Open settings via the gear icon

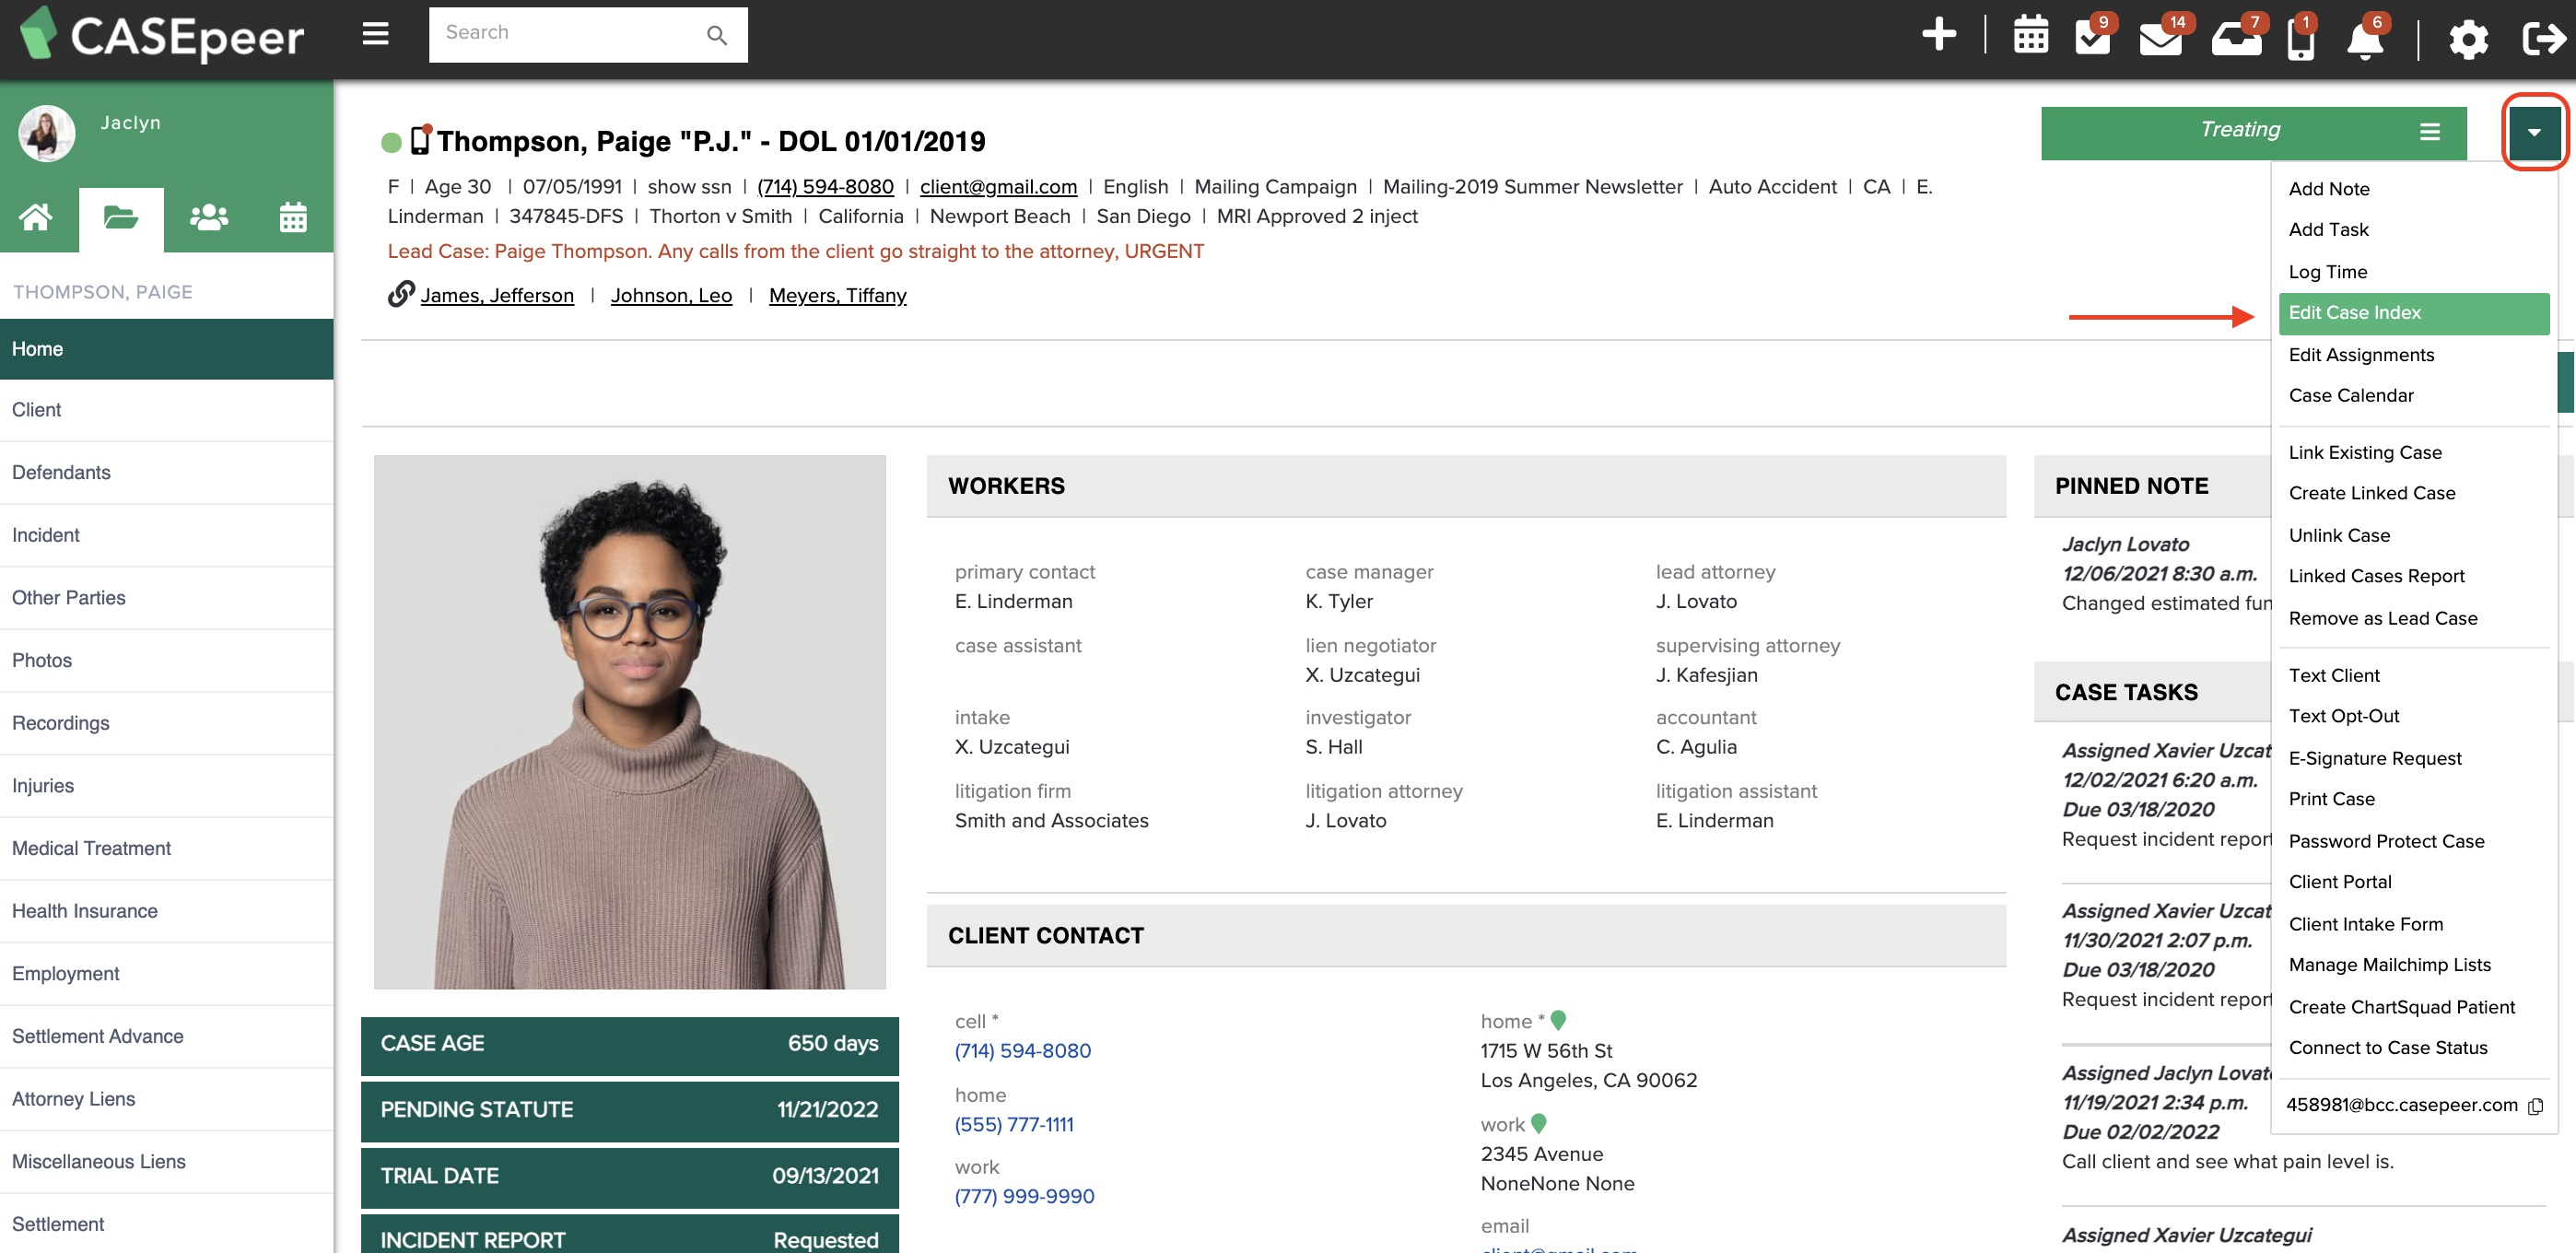tap(2468, 40)
